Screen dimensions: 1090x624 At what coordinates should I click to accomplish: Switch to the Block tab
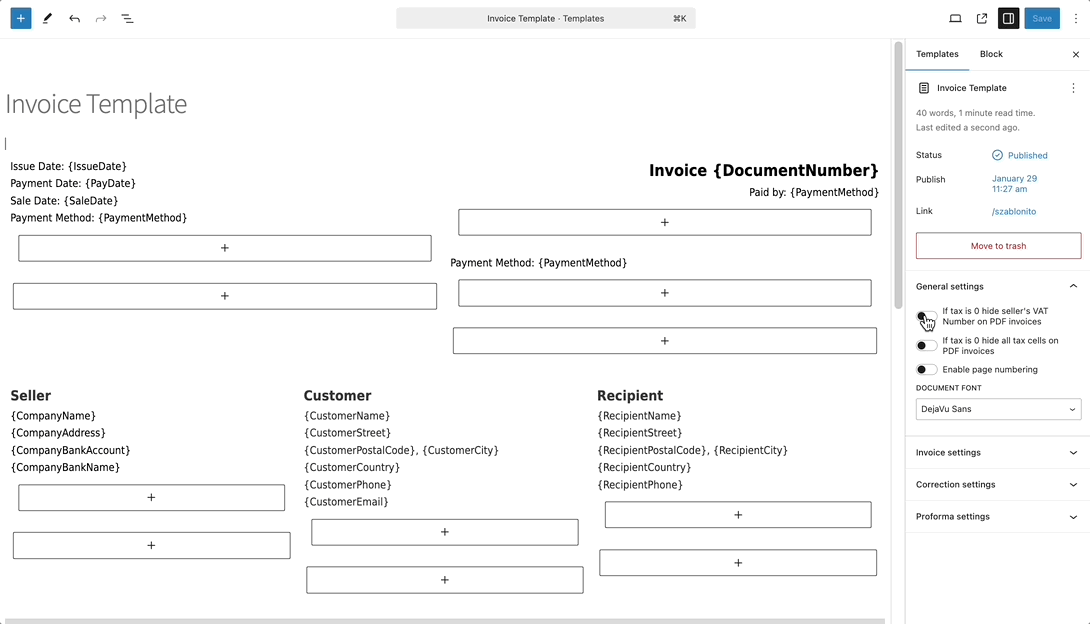pos(991,54)
